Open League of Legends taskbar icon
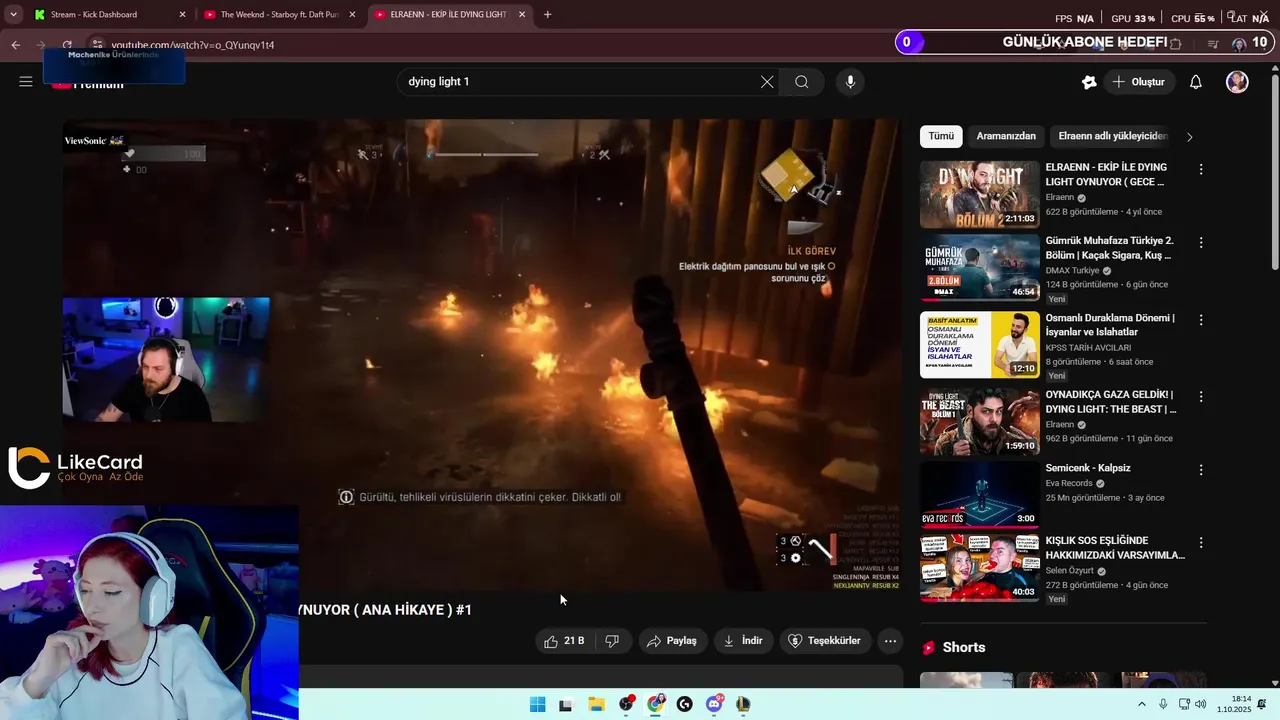The width and height of the screenshot is (1280, 720). 743,704
